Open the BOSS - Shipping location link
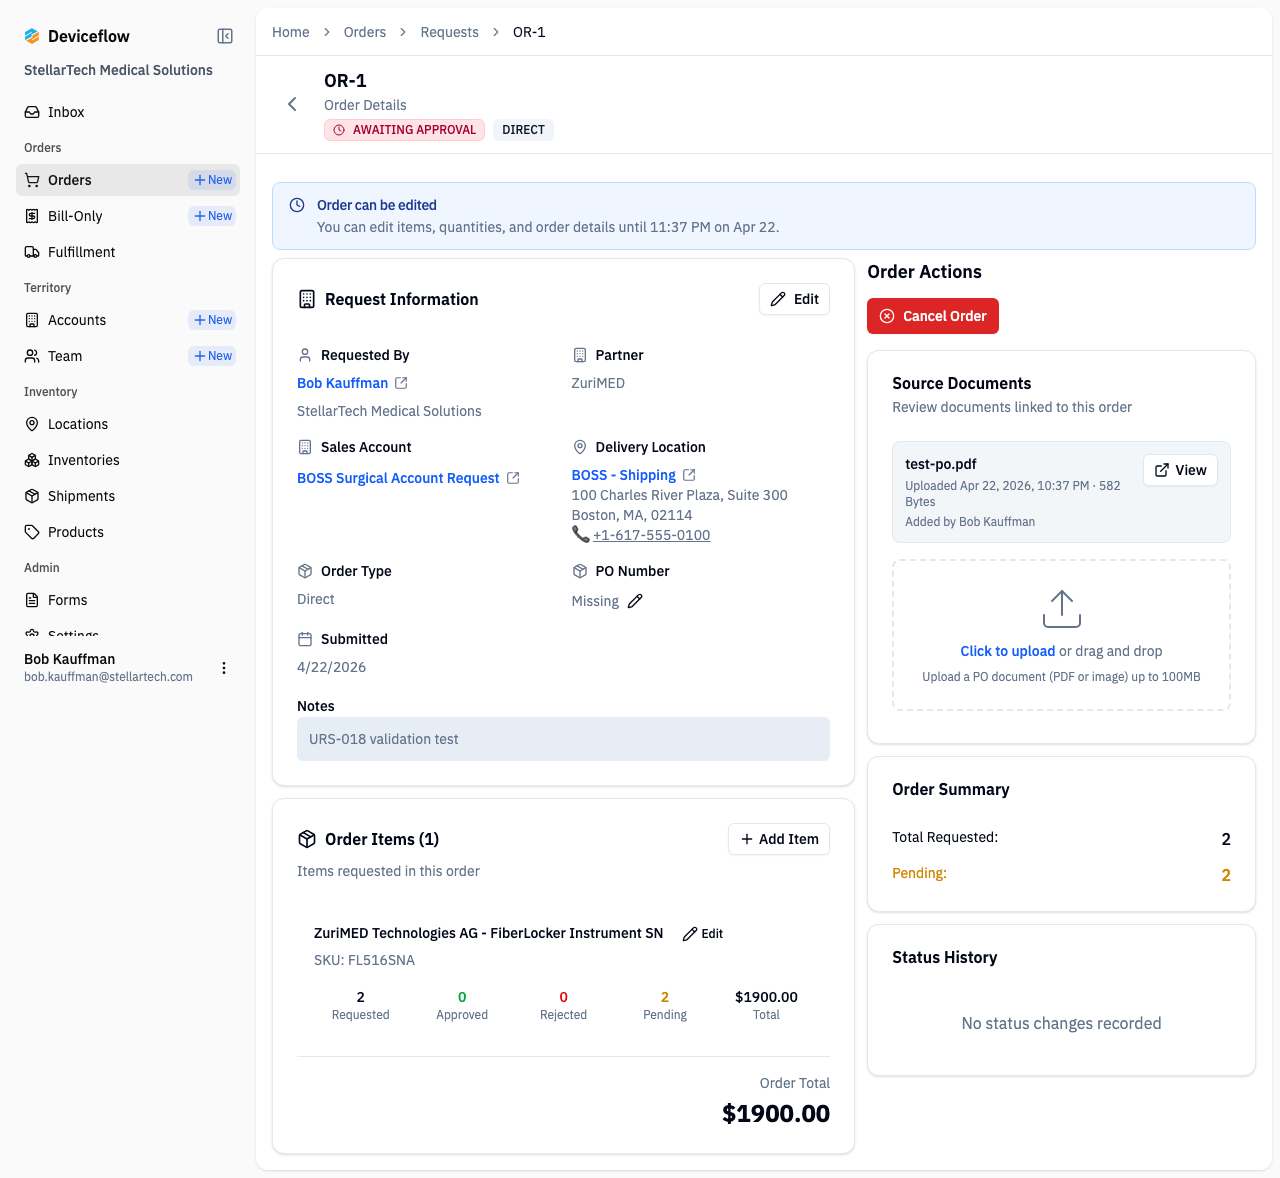The width and height of the screenshot is (1280, 1178). (x=624, y=475)
